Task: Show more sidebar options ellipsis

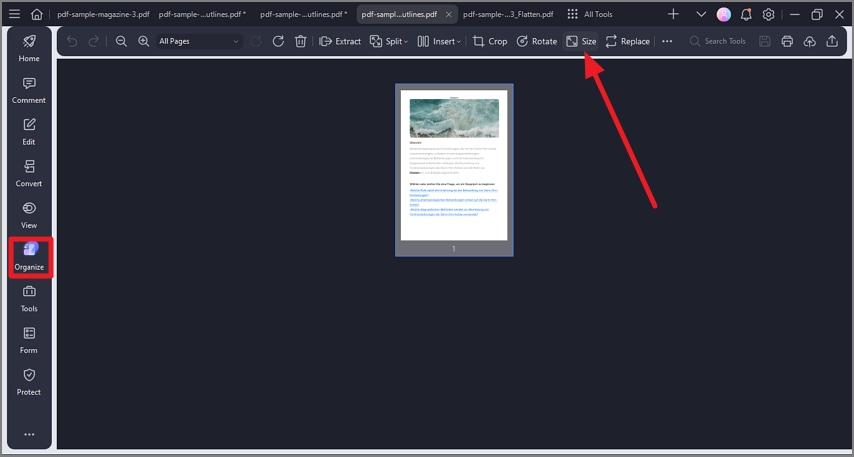Action: coord(29,434)
